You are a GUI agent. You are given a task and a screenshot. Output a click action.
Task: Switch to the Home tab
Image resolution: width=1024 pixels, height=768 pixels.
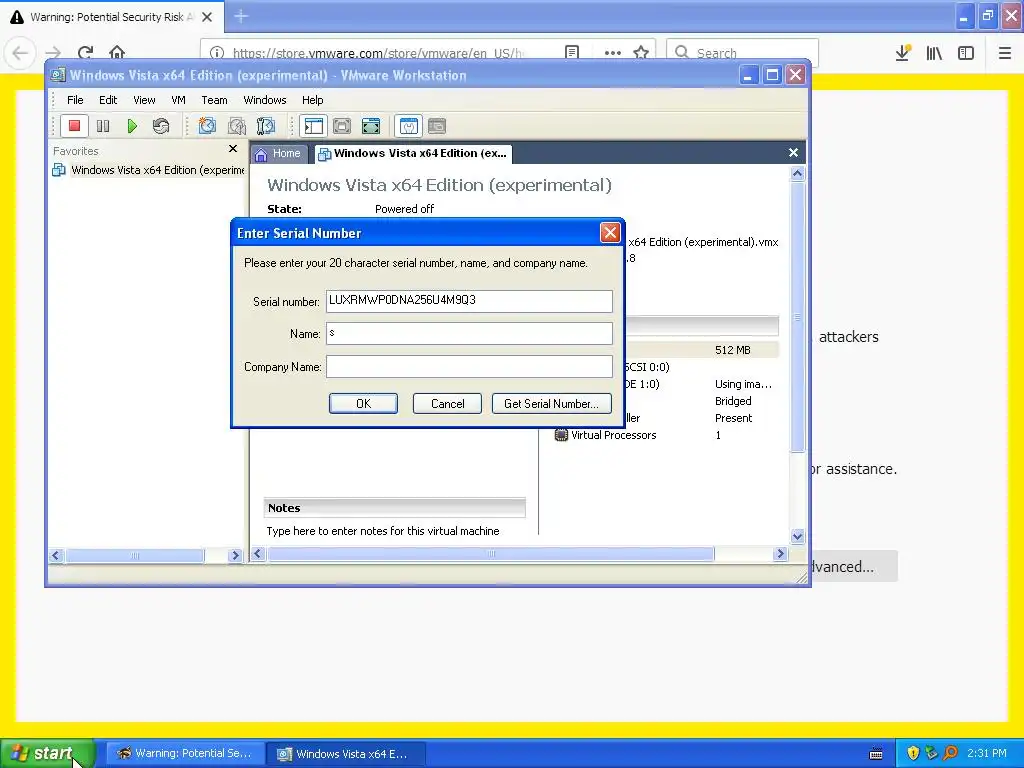(278, 153)
